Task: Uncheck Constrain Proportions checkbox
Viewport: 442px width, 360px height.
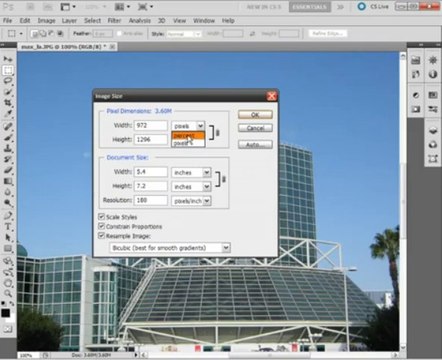Action: pos(101,226)
